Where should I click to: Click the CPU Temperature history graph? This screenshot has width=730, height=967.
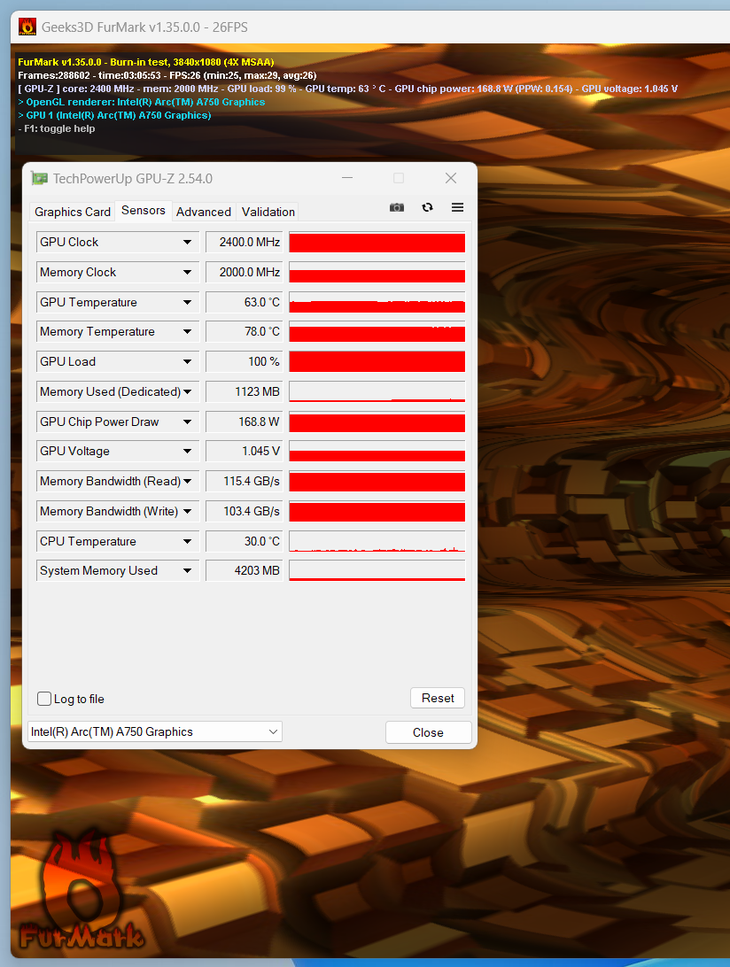[377, 541]
